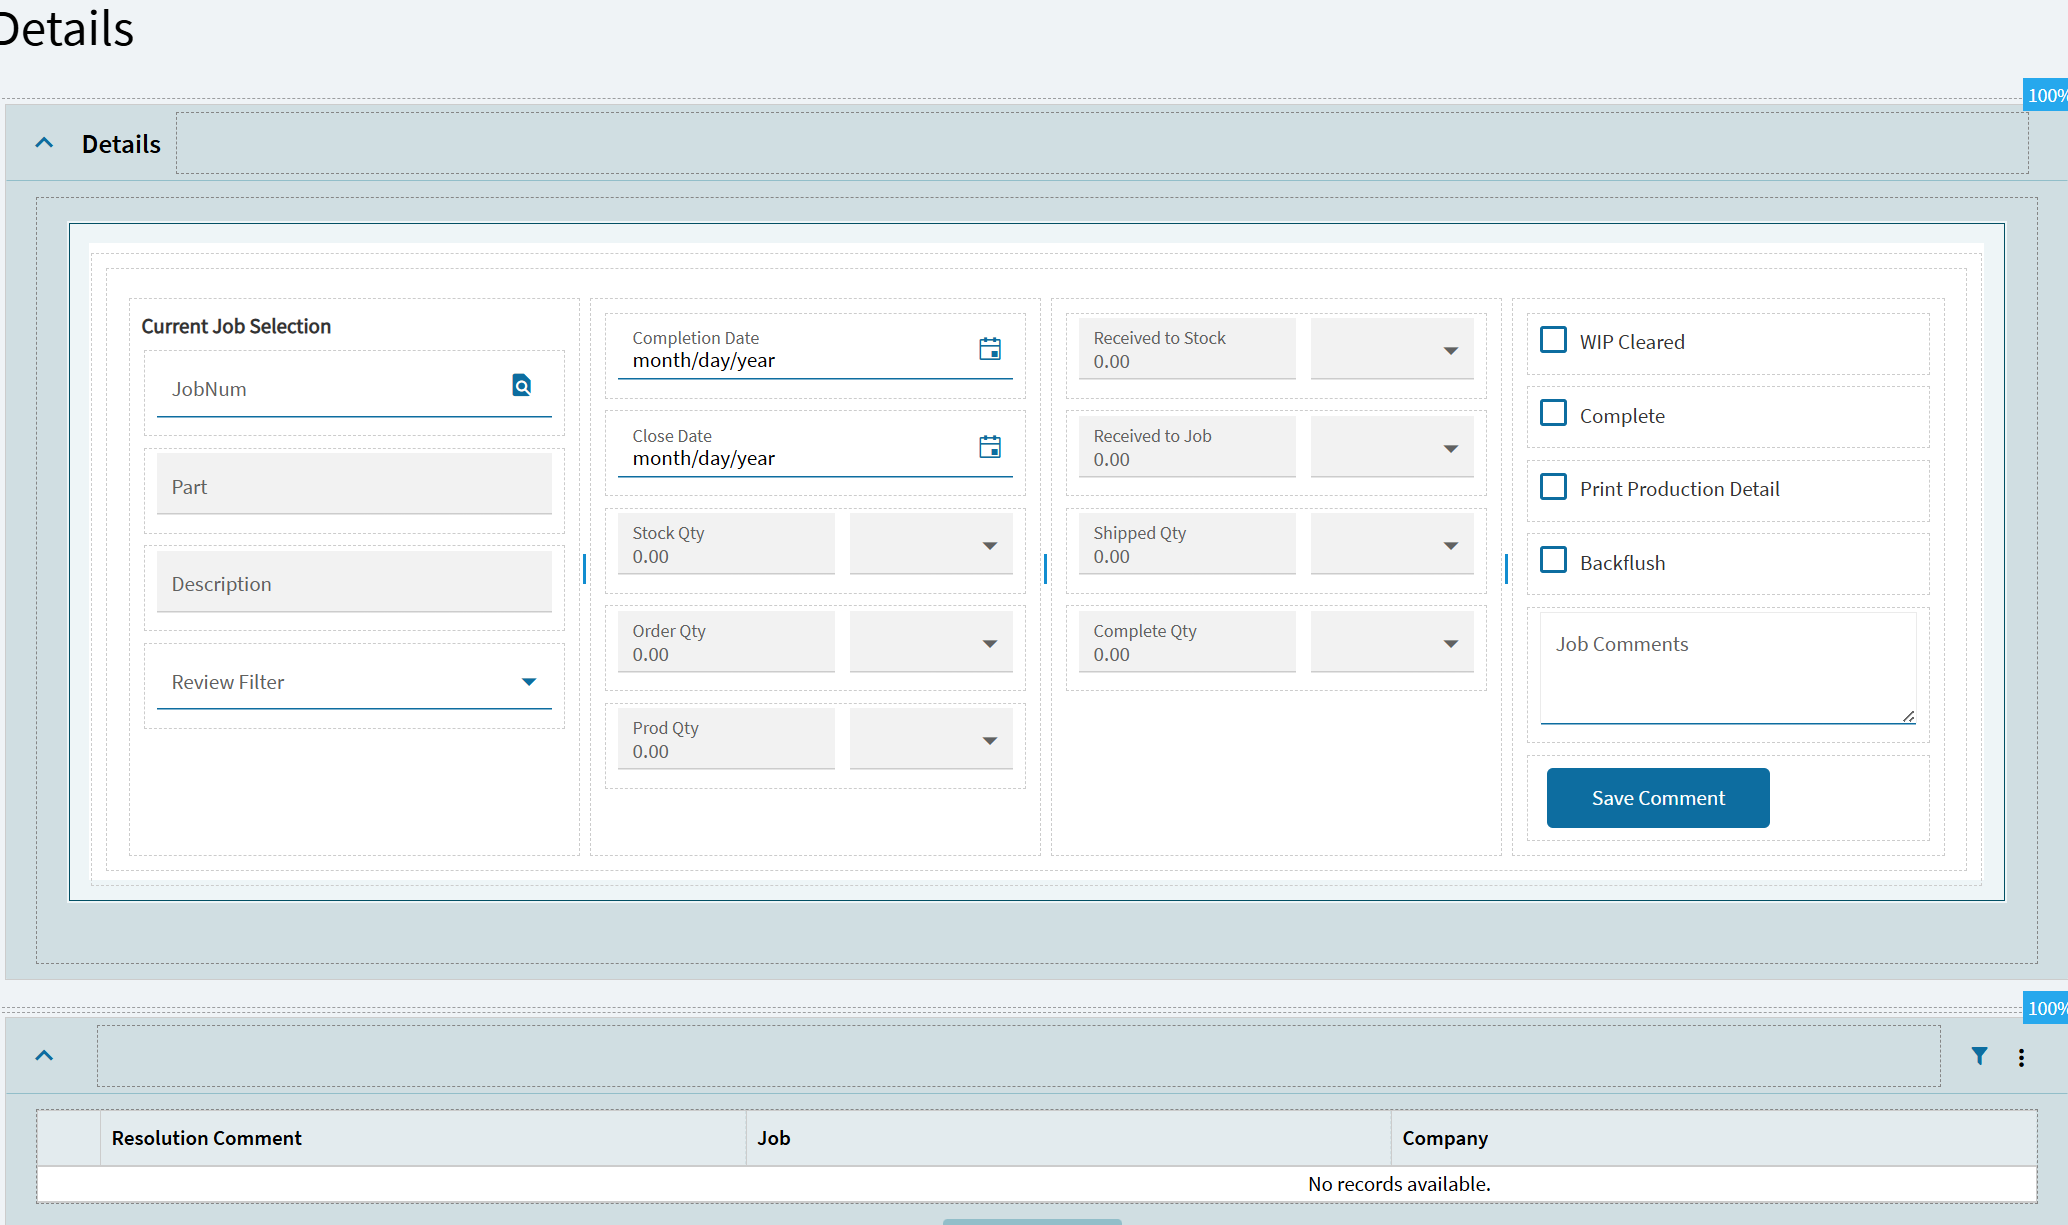
Task: Collapse the Details panel chevron
Action: 44,143
